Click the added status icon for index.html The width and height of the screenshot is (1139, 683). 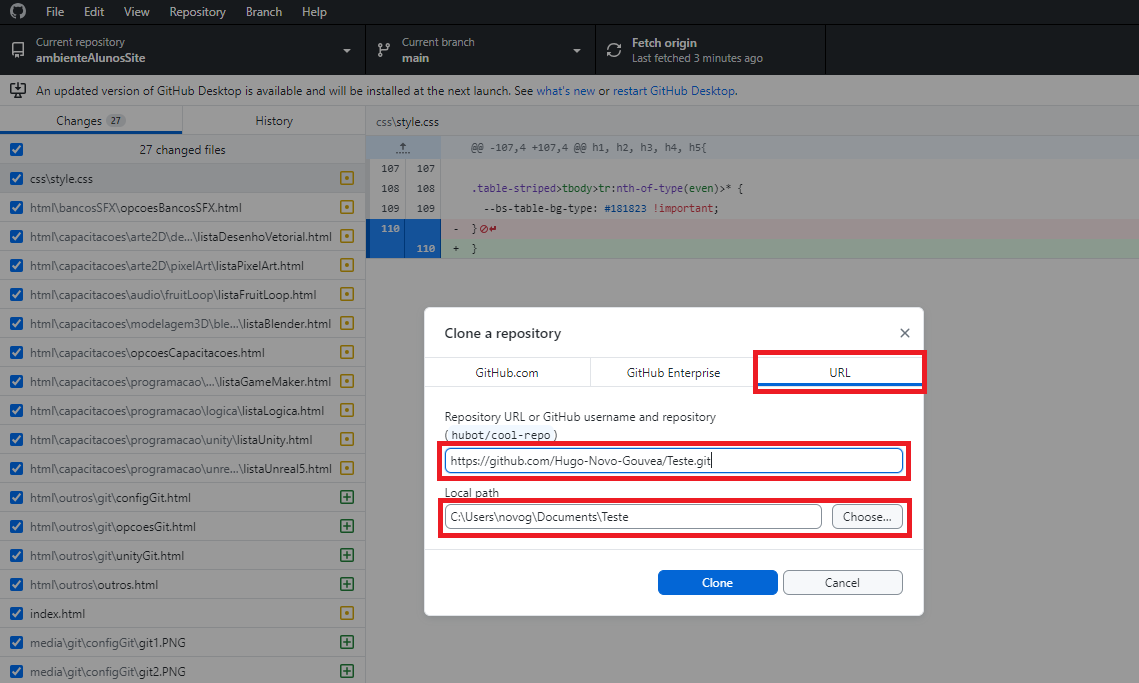coord(347,614)
